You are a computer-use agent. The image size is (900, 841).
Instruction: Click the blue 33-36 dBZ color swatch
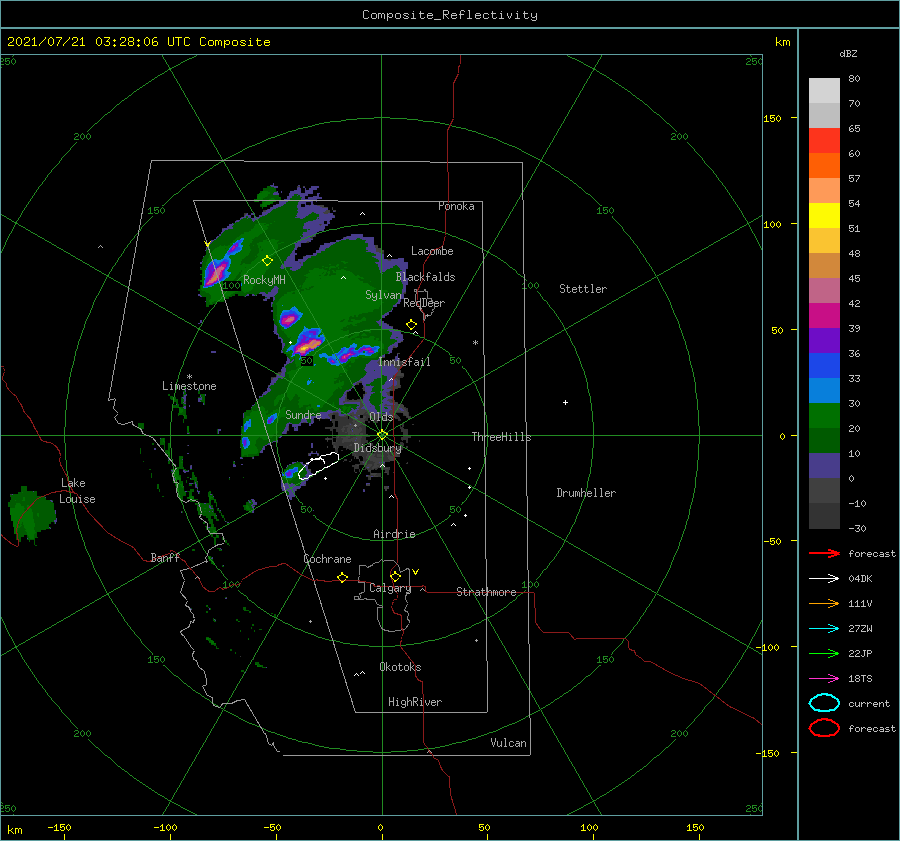[x=824, y=366]
